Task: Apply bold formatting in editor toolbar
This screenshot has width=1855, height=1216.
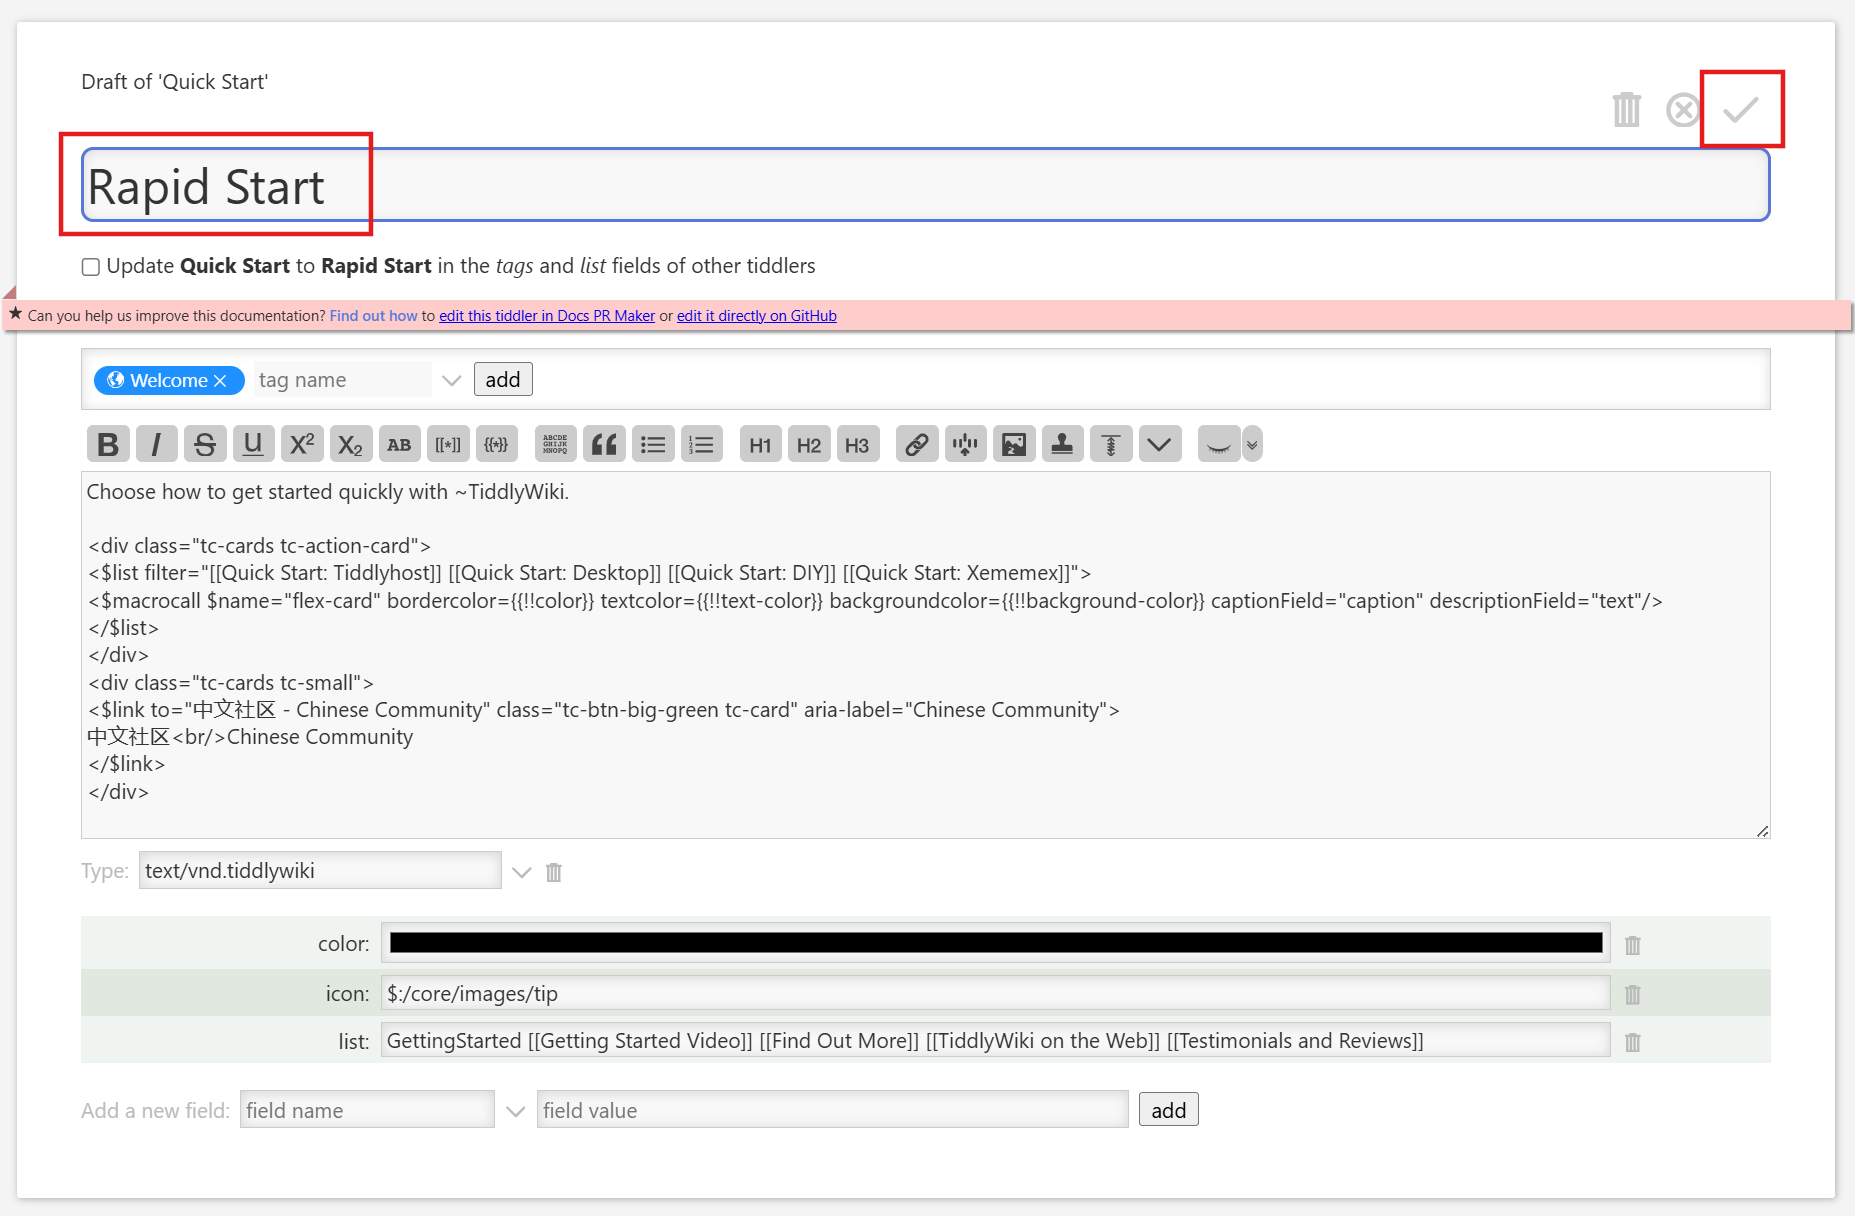Action: pyautogui.click(x=108, y=445)
